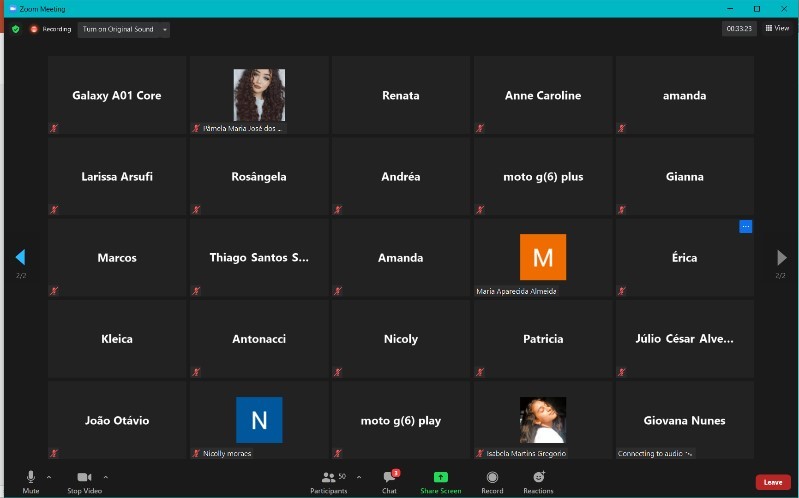The width and height of the screenshot is (799, 498).
Task: Click muted mic icon on João Otávio tile
Action: coord(54,453)
